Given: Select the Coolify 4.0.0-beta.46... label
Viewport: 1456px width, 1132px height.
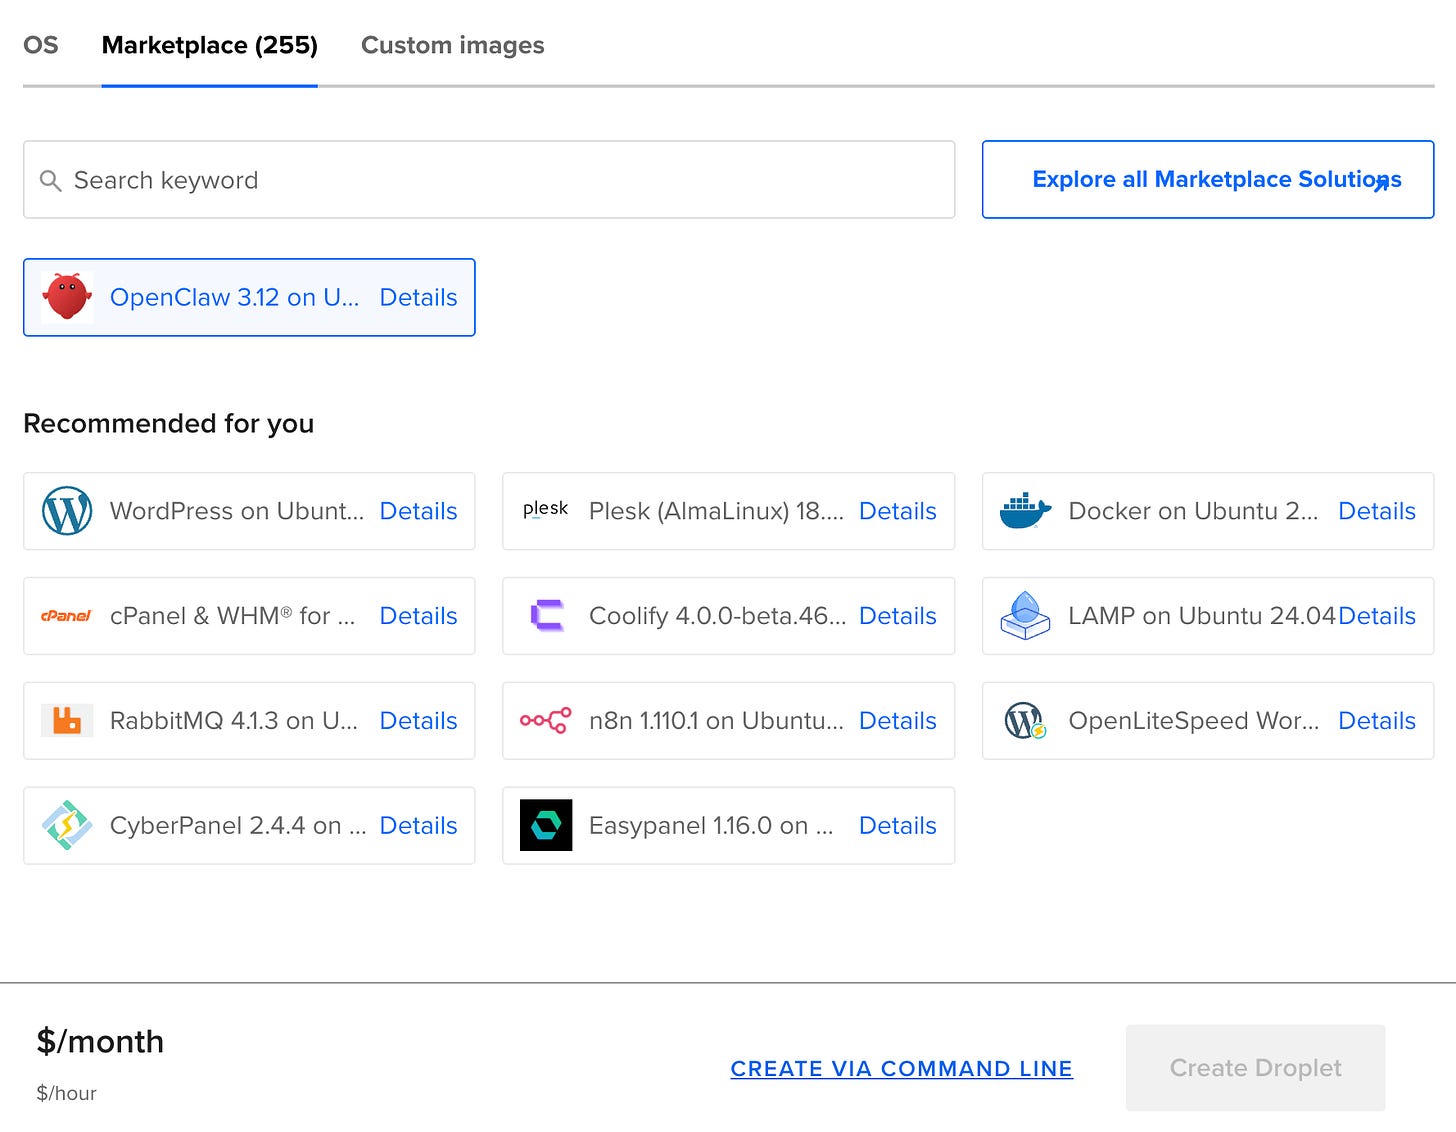Looking at the screenshot, I should [717, 616].
